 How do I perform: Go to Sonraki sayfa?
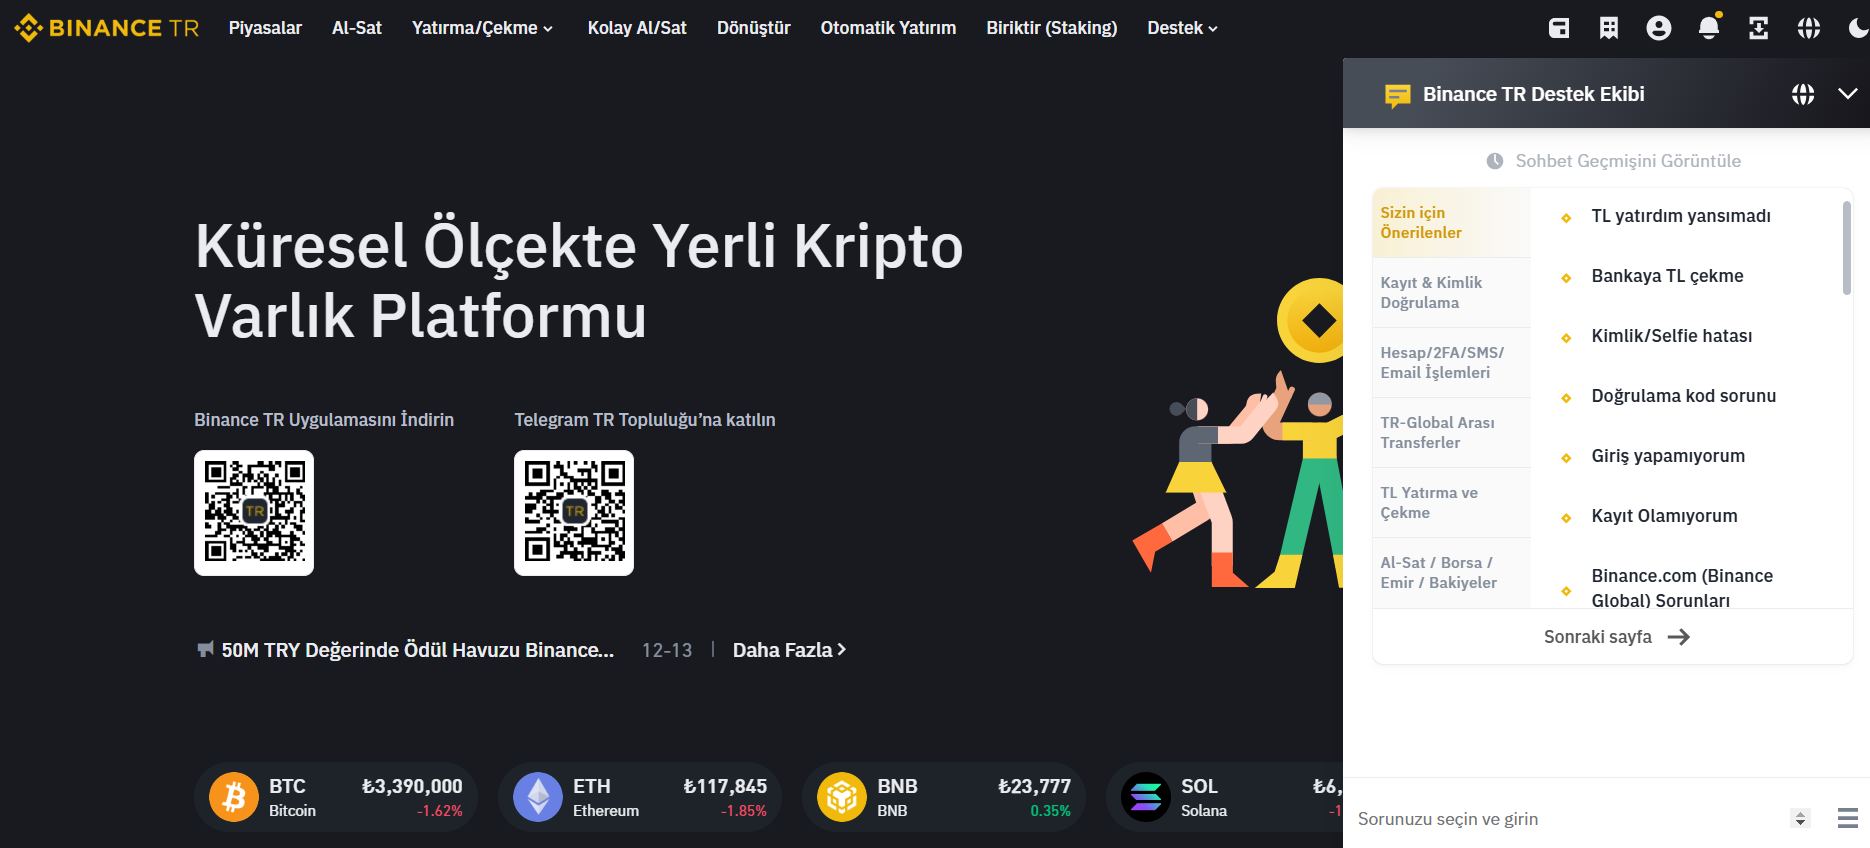[x=1616, y=637]
